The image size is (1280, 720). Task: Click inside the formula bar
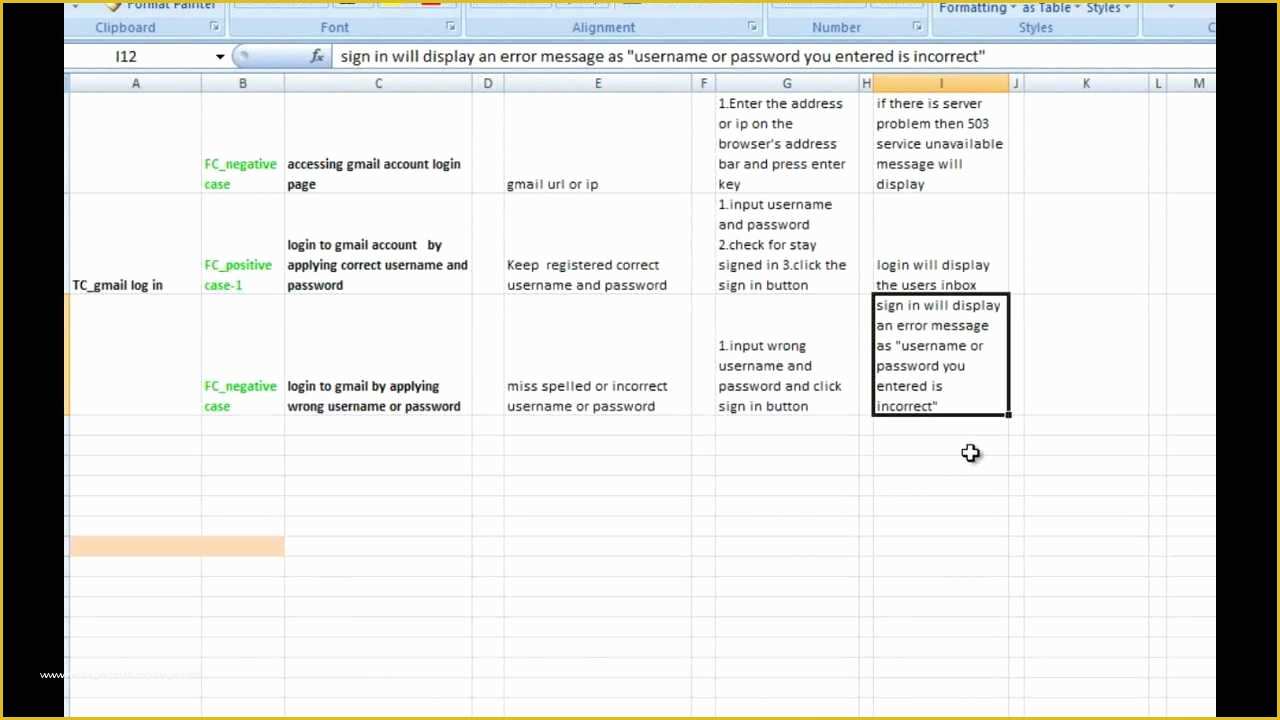[660, 56]
